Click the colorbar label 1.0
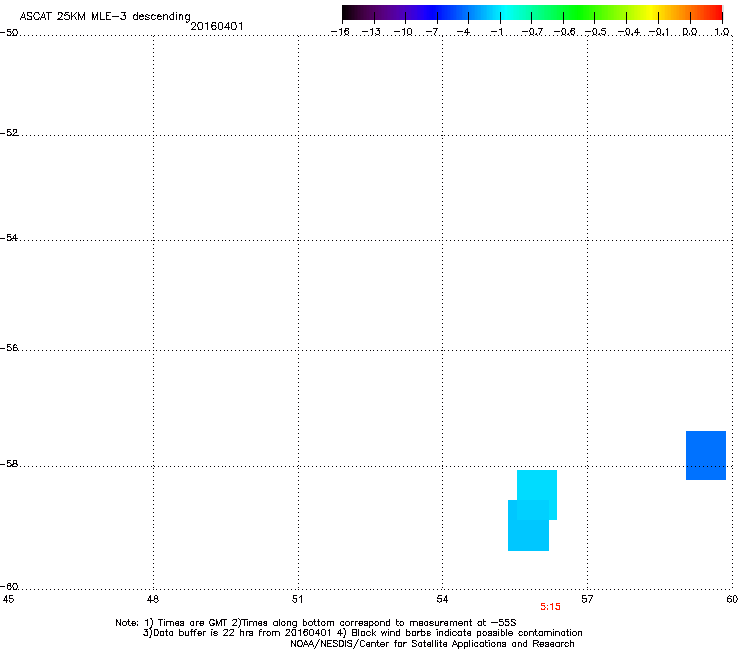Screen dimensions: 740x650 click(722, 32)
